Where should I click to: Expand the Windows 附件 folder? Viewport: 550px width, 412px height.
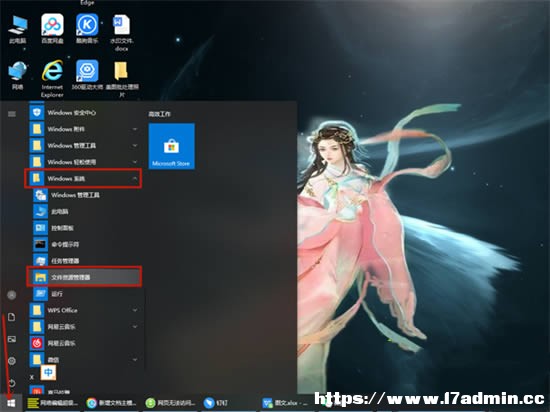[84, 129]
